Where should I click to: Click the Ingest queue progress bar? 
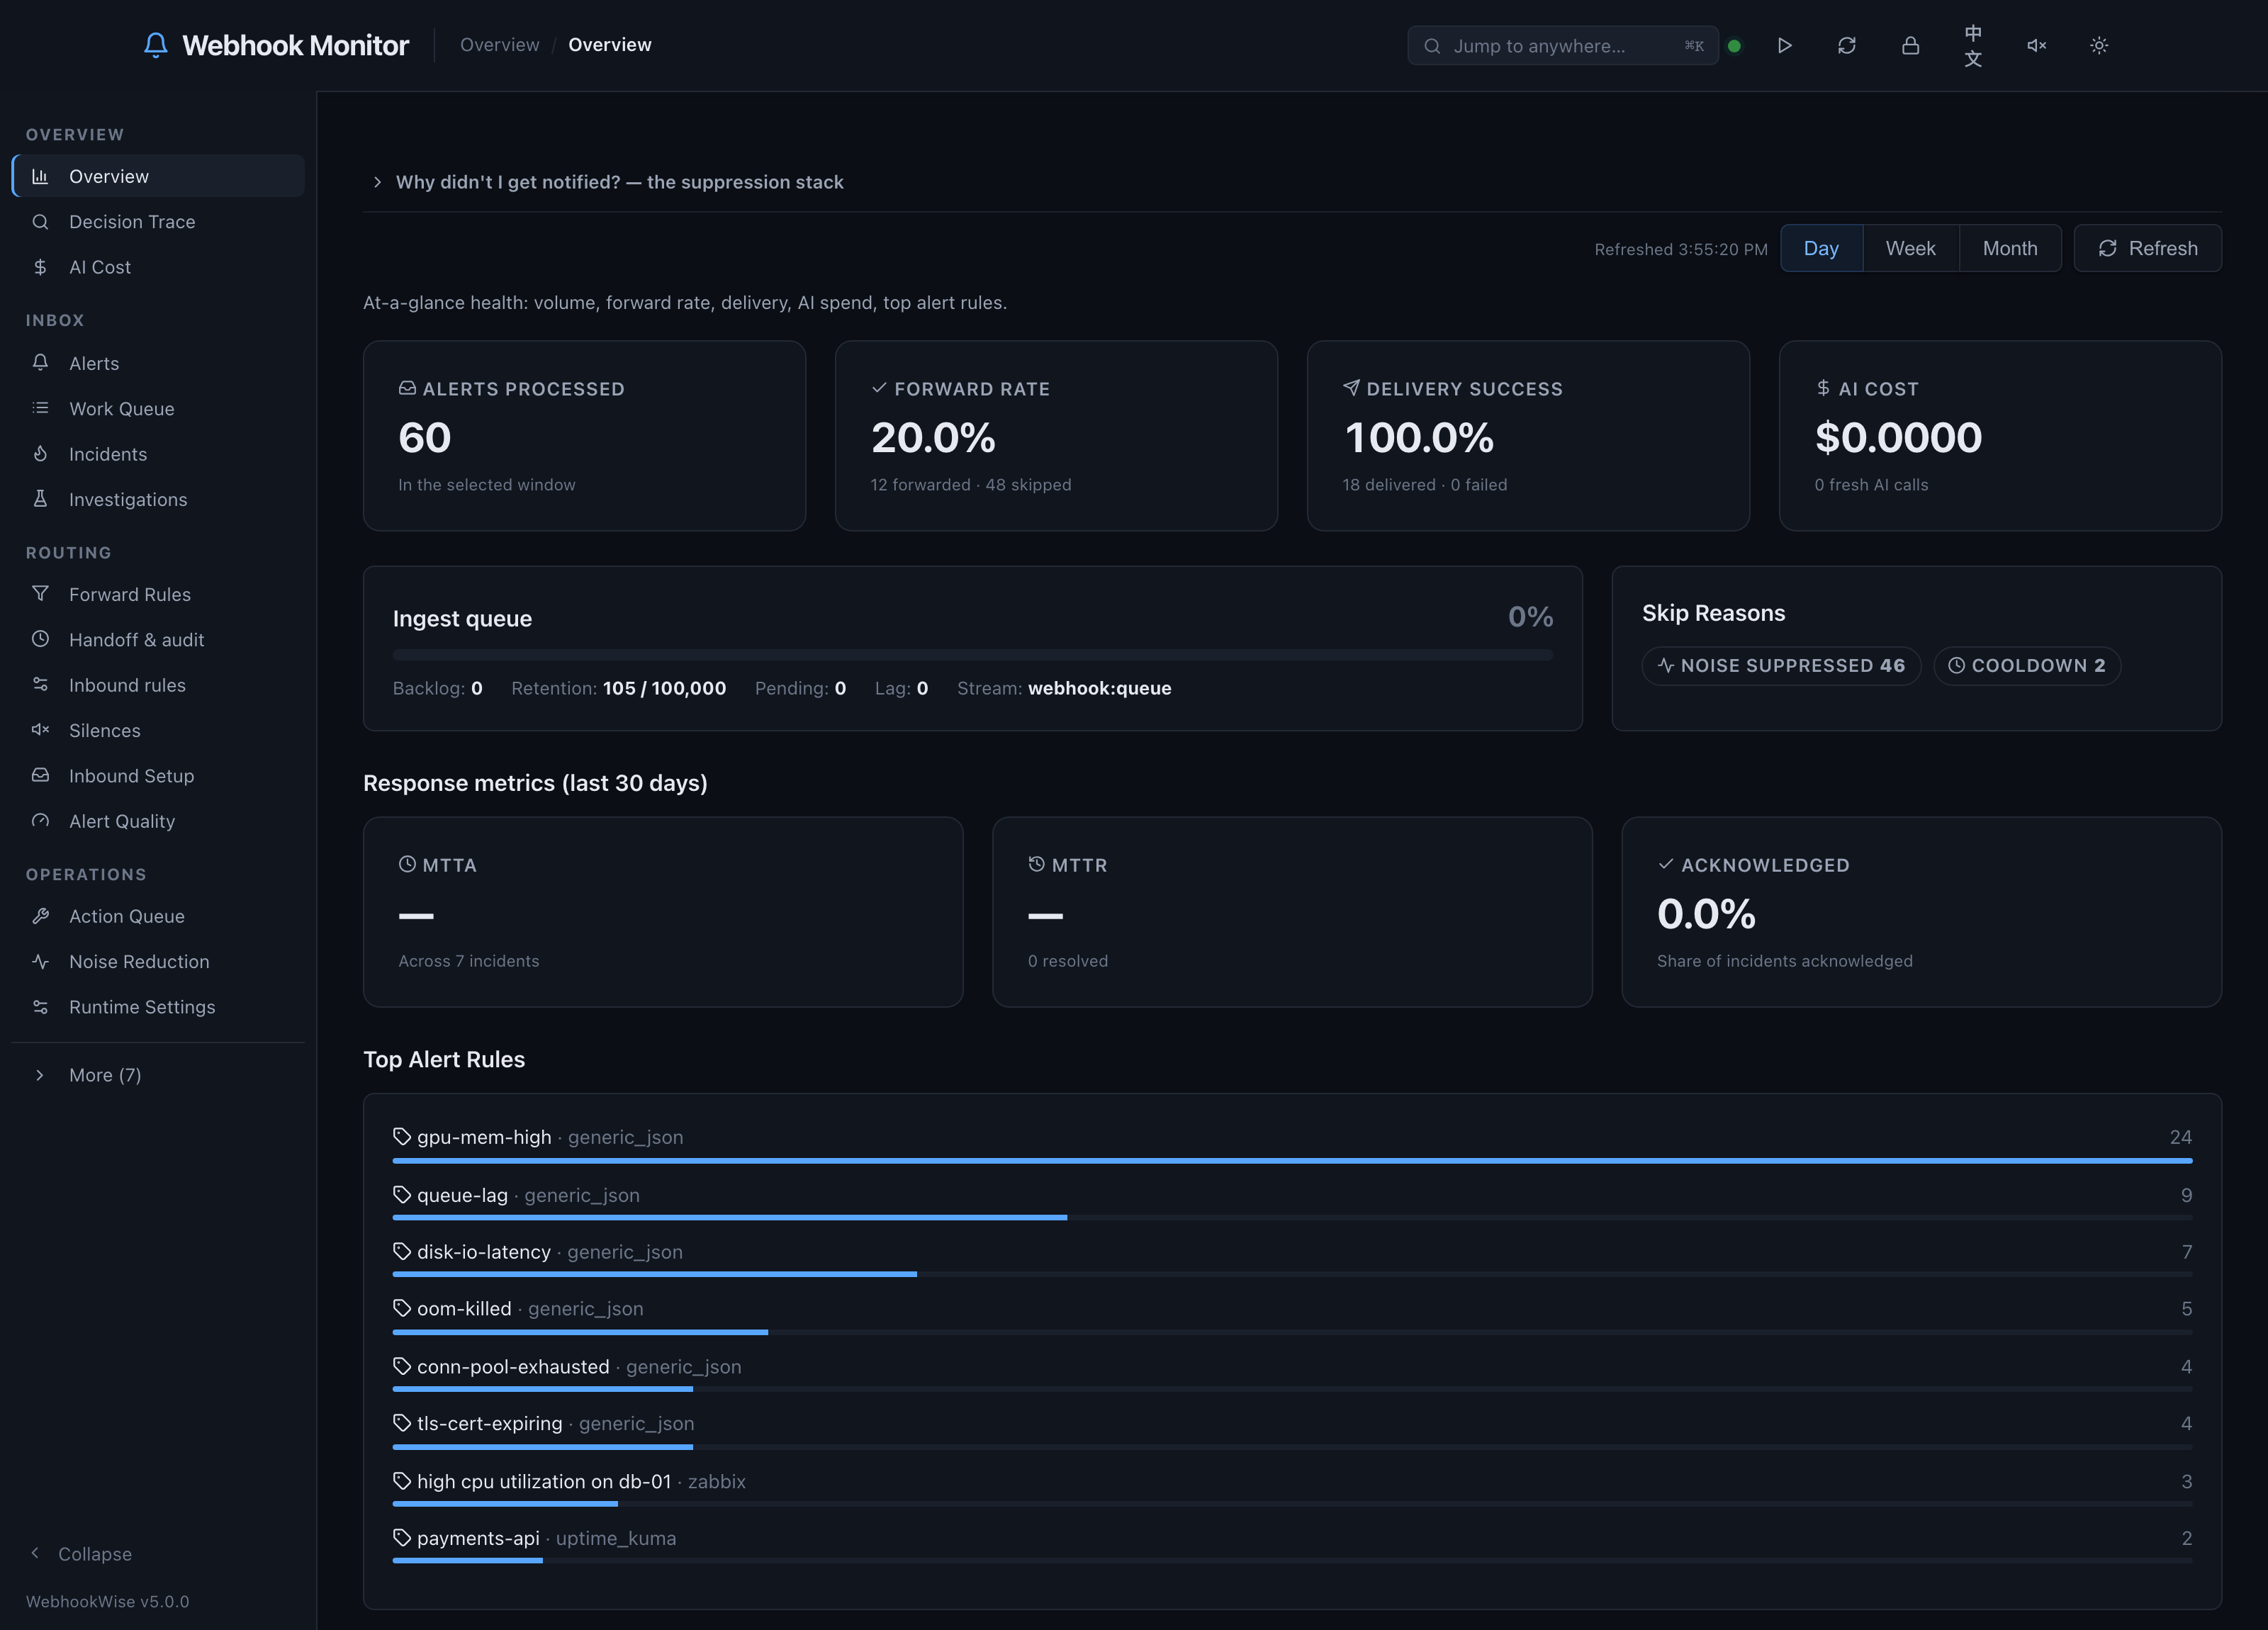(x=972, y=655)
